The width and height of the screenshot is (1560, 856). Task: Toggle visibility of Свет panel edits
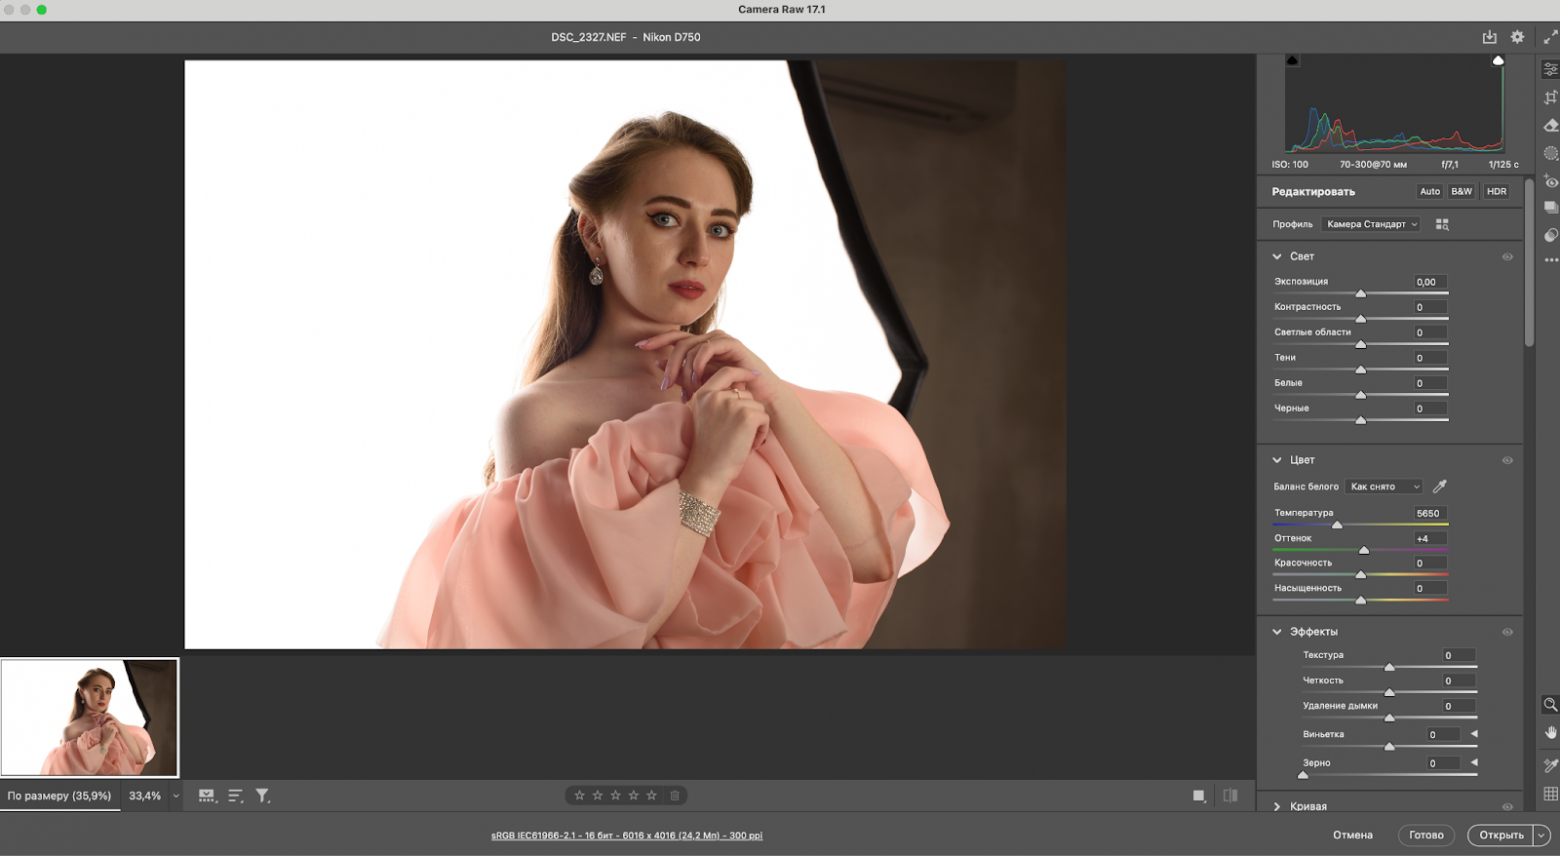1507,257
